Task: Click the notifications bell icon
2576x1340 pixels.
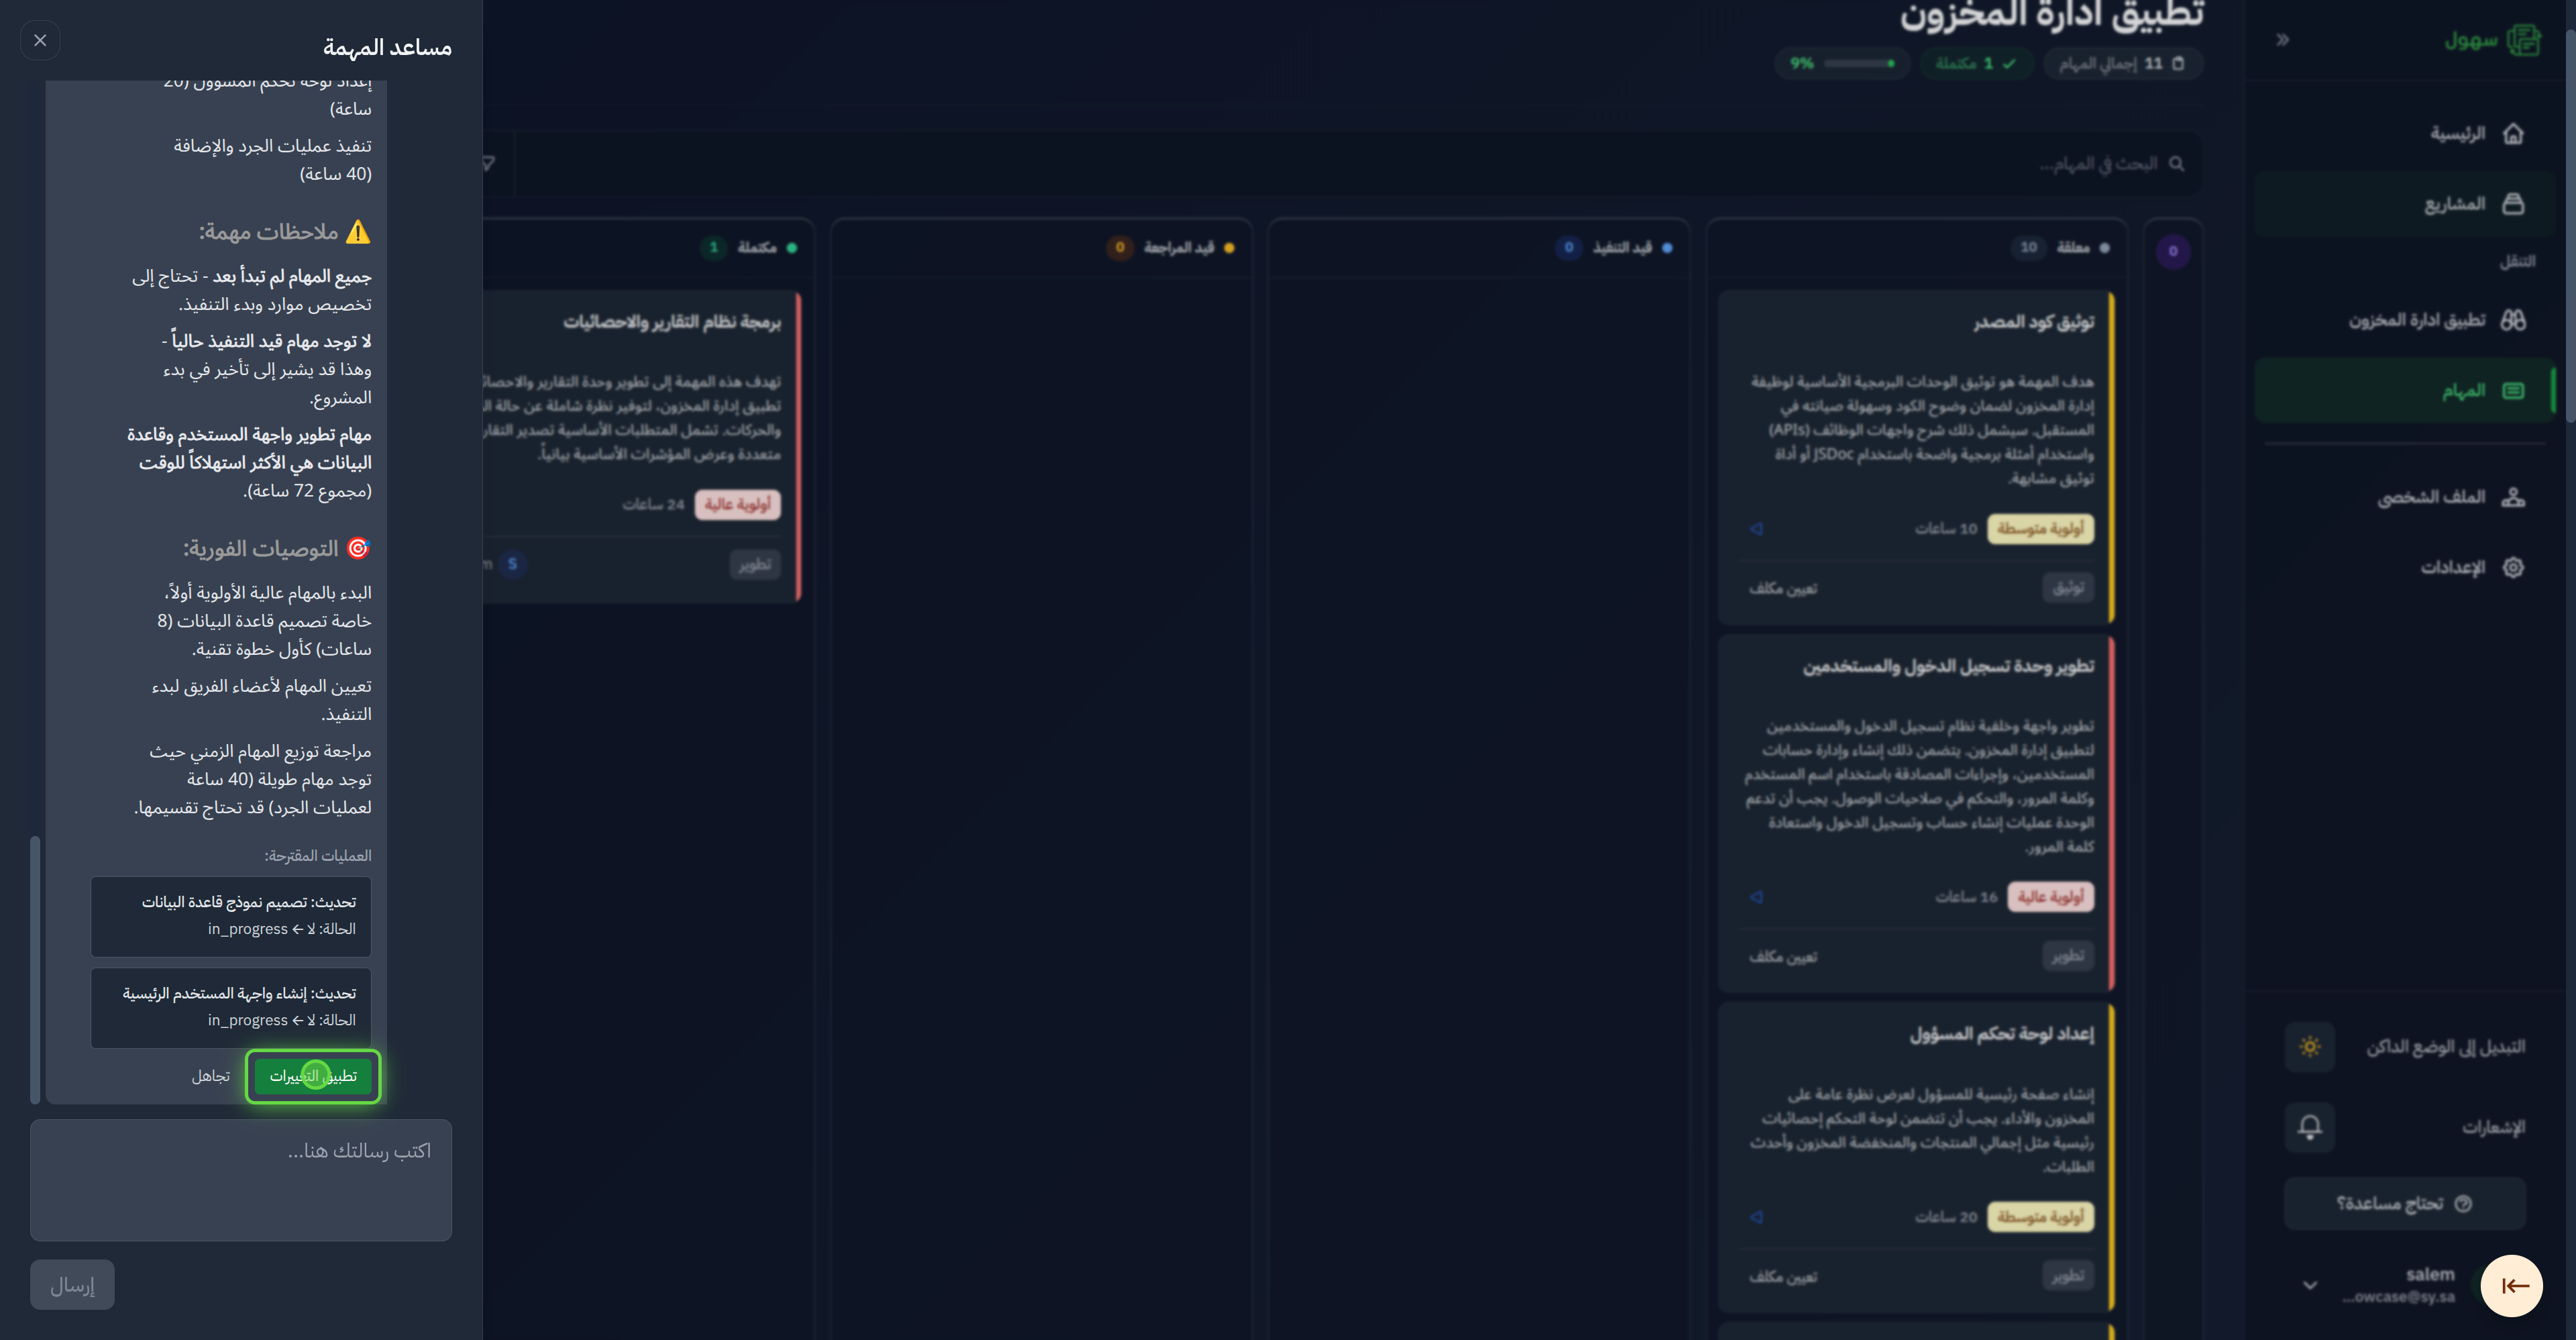Action: click(x=2310, y=1127)
